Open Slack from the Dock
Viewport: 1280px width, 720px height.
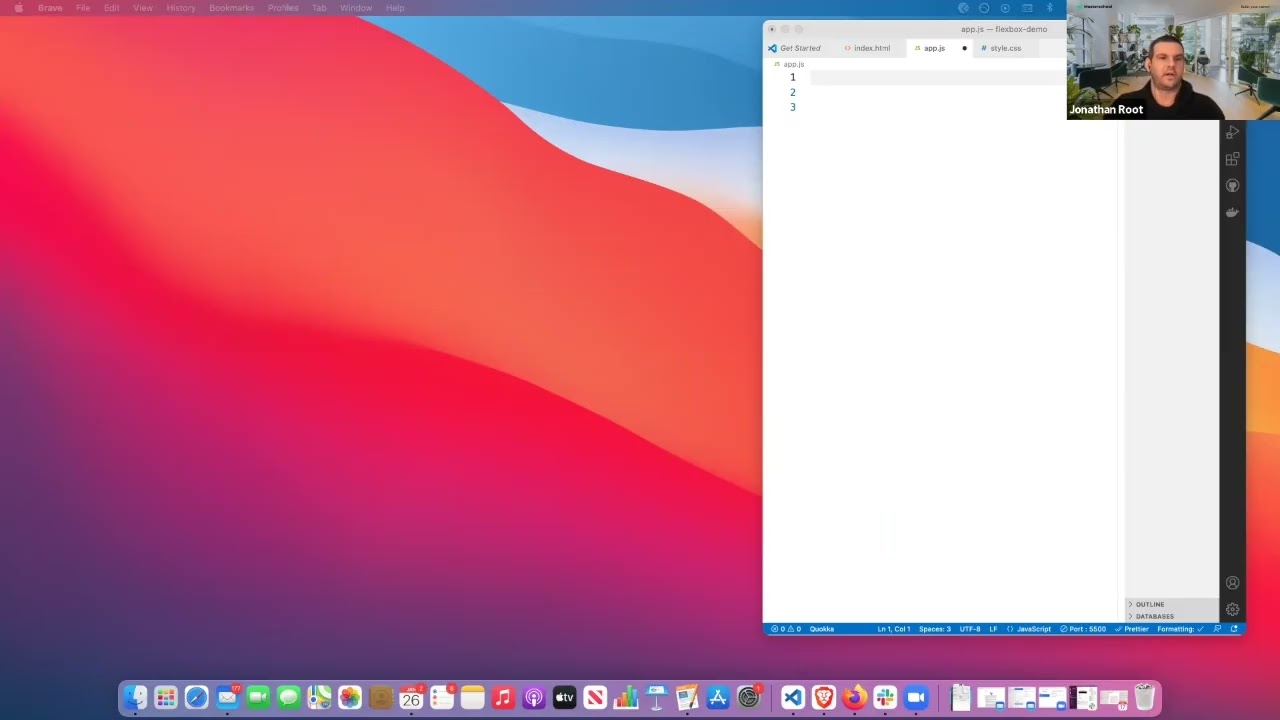coord(885,697)
